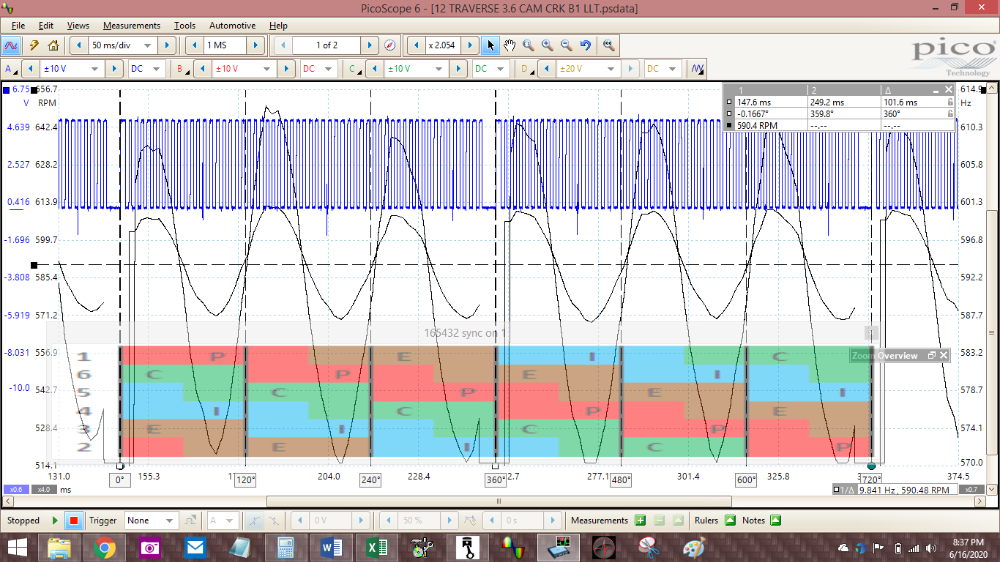This screenshot has width=1000, height=562.
Task: Open the Automotive menu
Action: pos(232,26)
